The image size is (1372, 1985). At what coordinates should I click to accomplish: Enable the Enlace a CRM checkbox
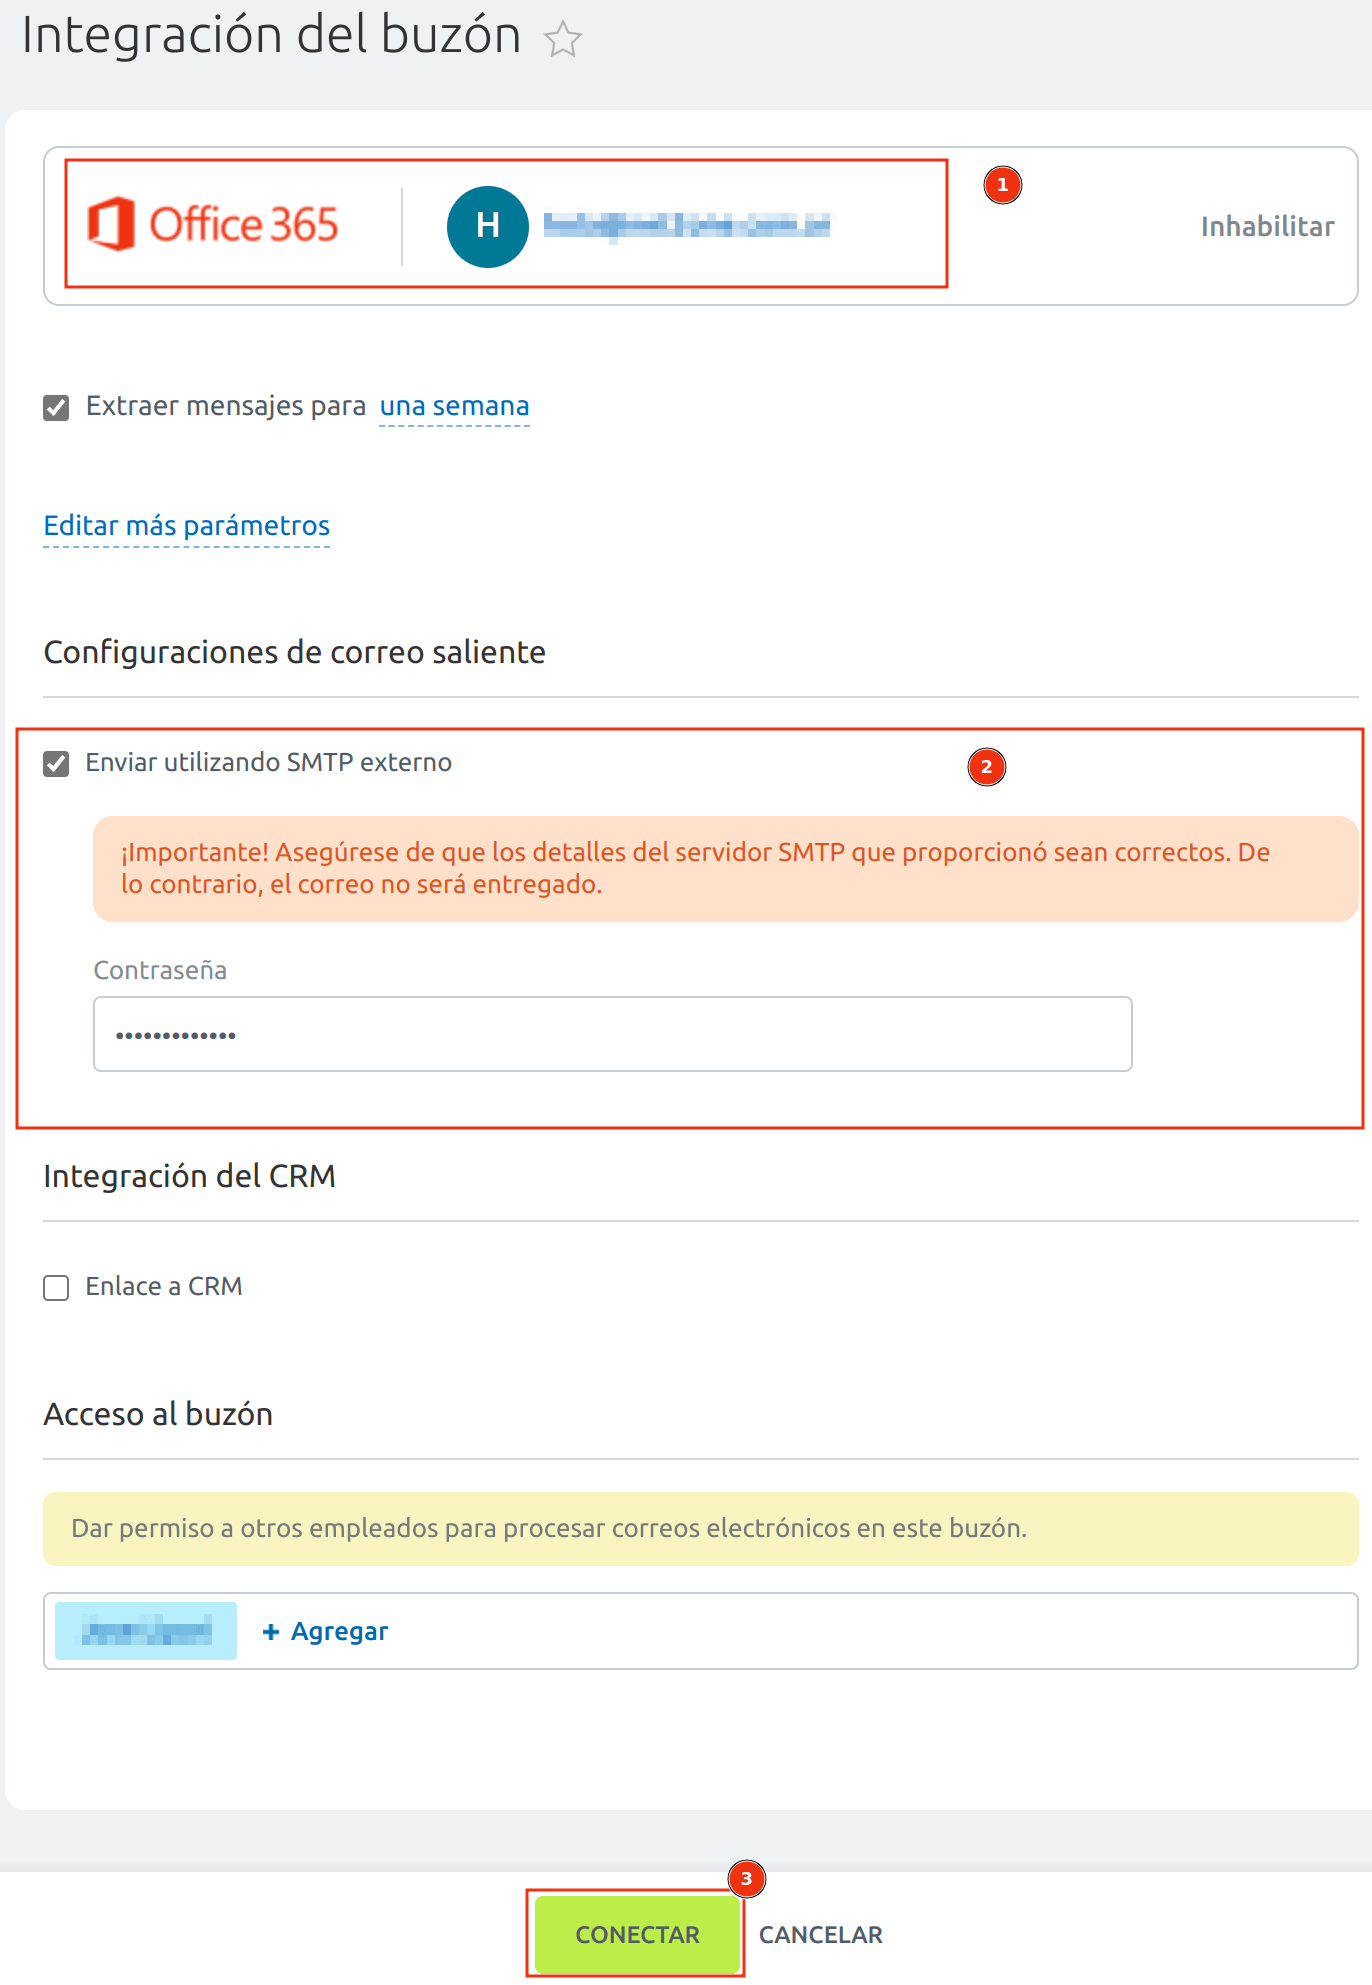point(56,1288)
